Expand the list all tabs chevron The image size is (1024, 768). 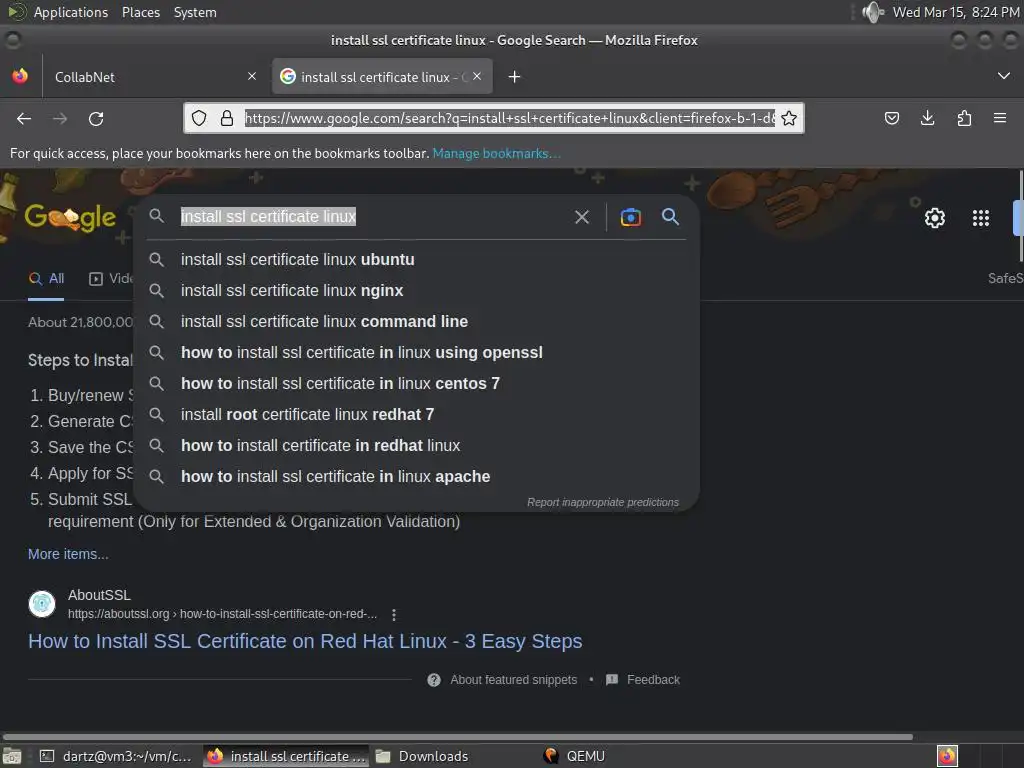pyautogui.click(x=1004, y=76)
